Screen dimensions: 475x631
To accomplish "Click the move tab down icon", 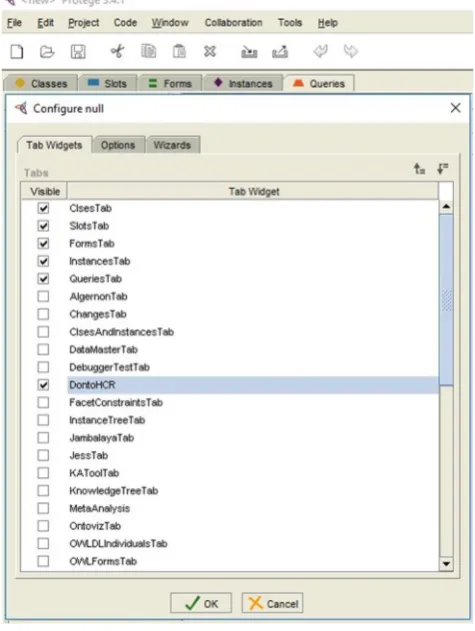I will (442, 169).
